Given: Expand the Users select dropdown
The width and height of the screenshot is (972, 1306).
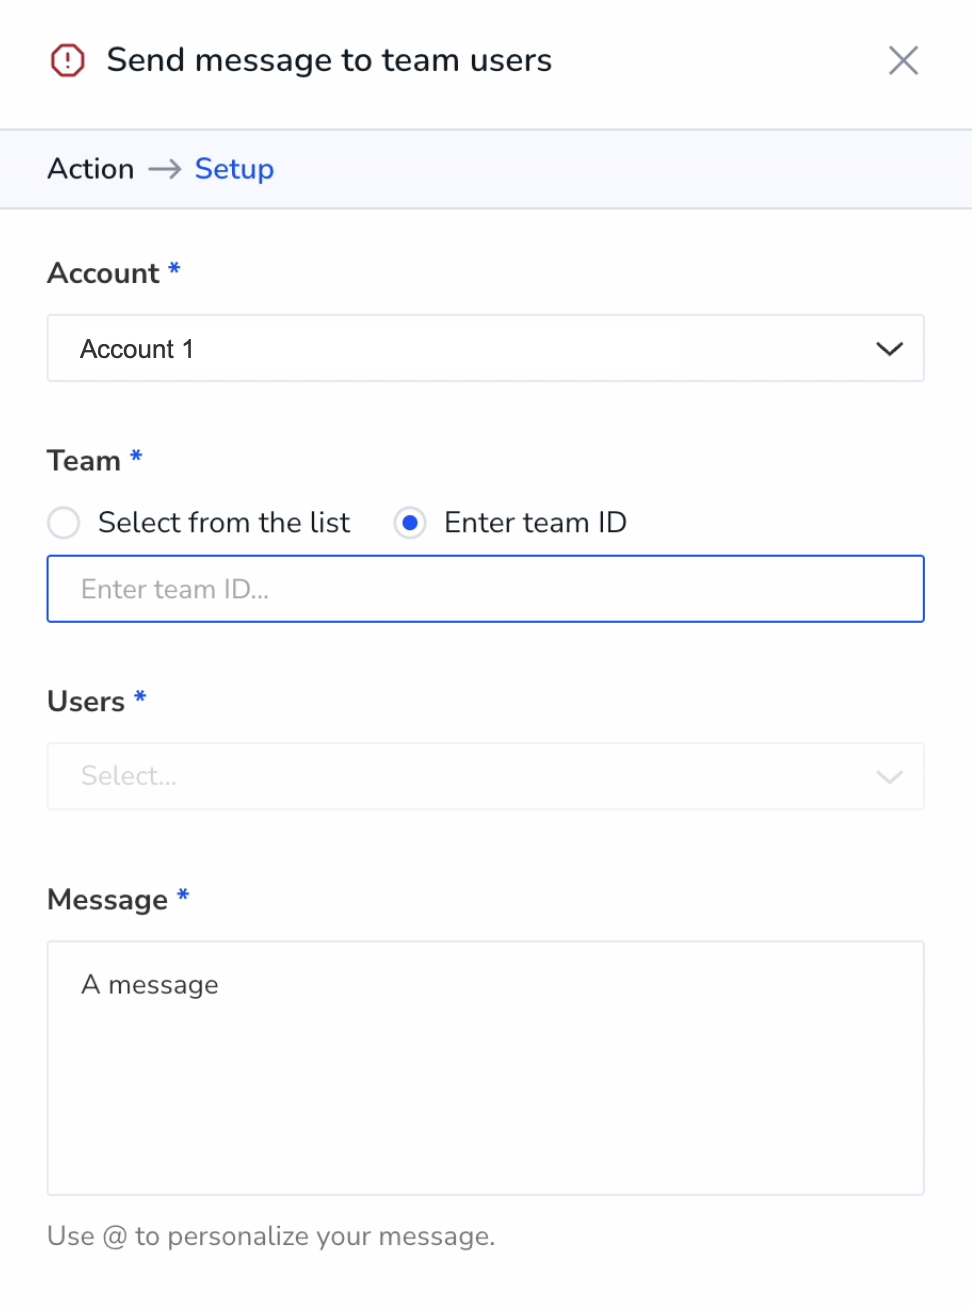Looking at the screenshot, I should click(485, 776).
